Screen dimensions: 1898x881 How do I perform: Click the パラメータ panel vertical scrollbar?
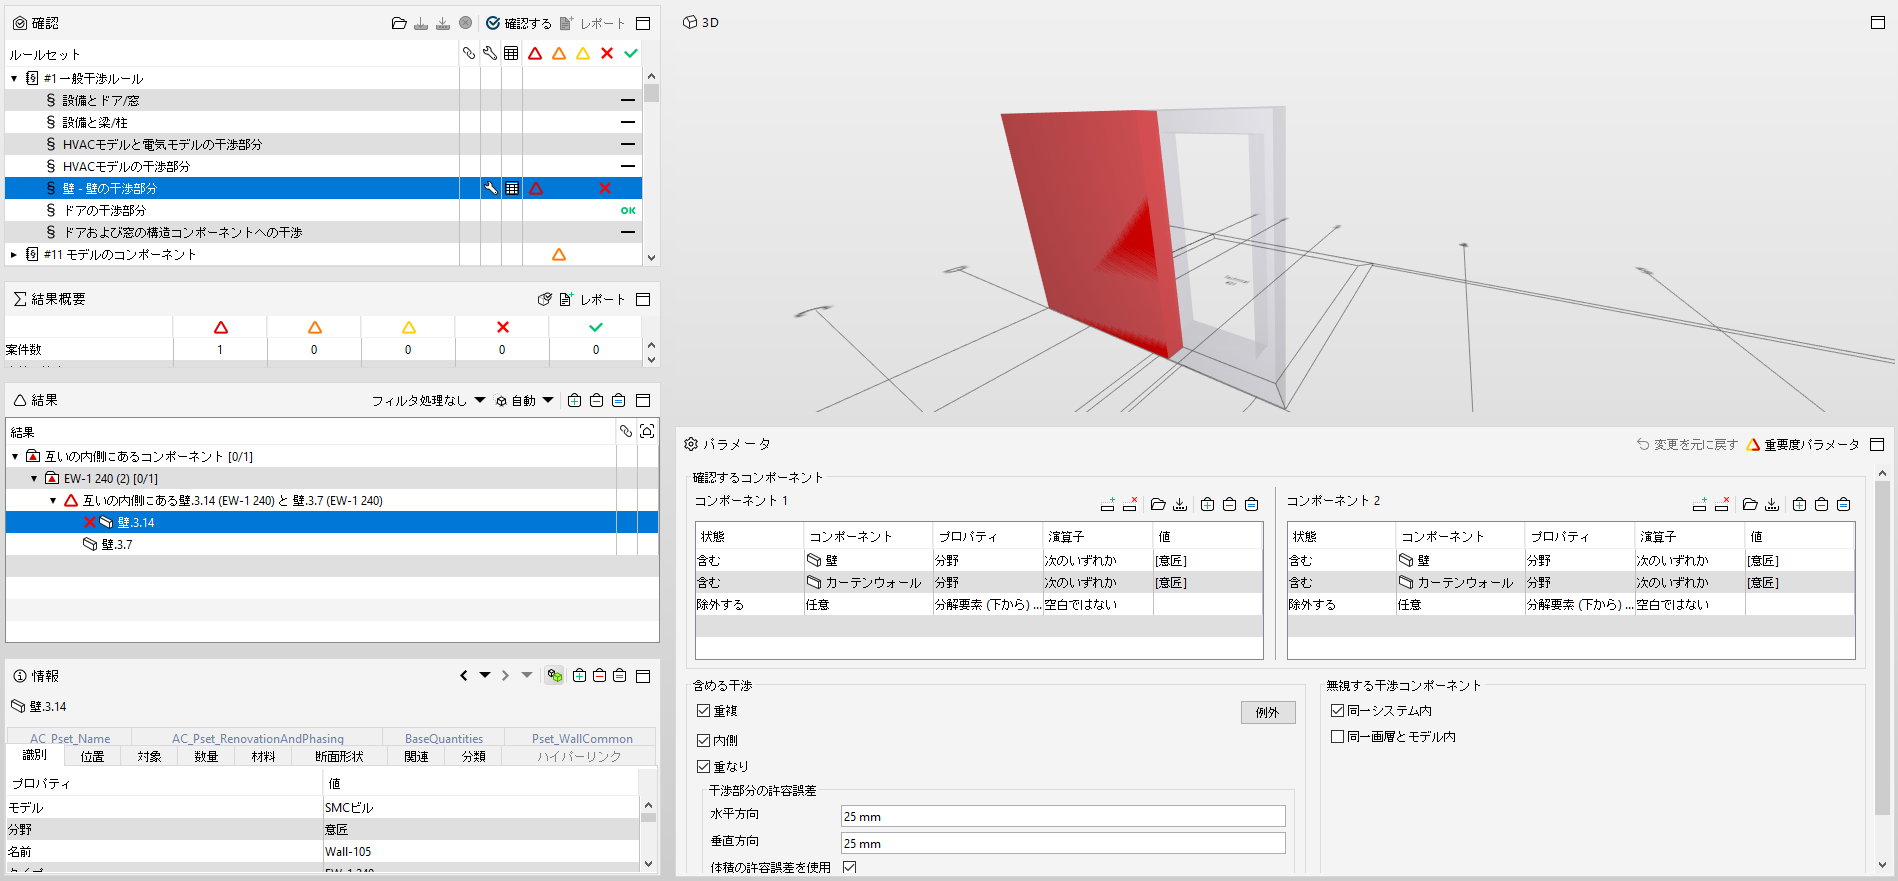point(1882,650)
